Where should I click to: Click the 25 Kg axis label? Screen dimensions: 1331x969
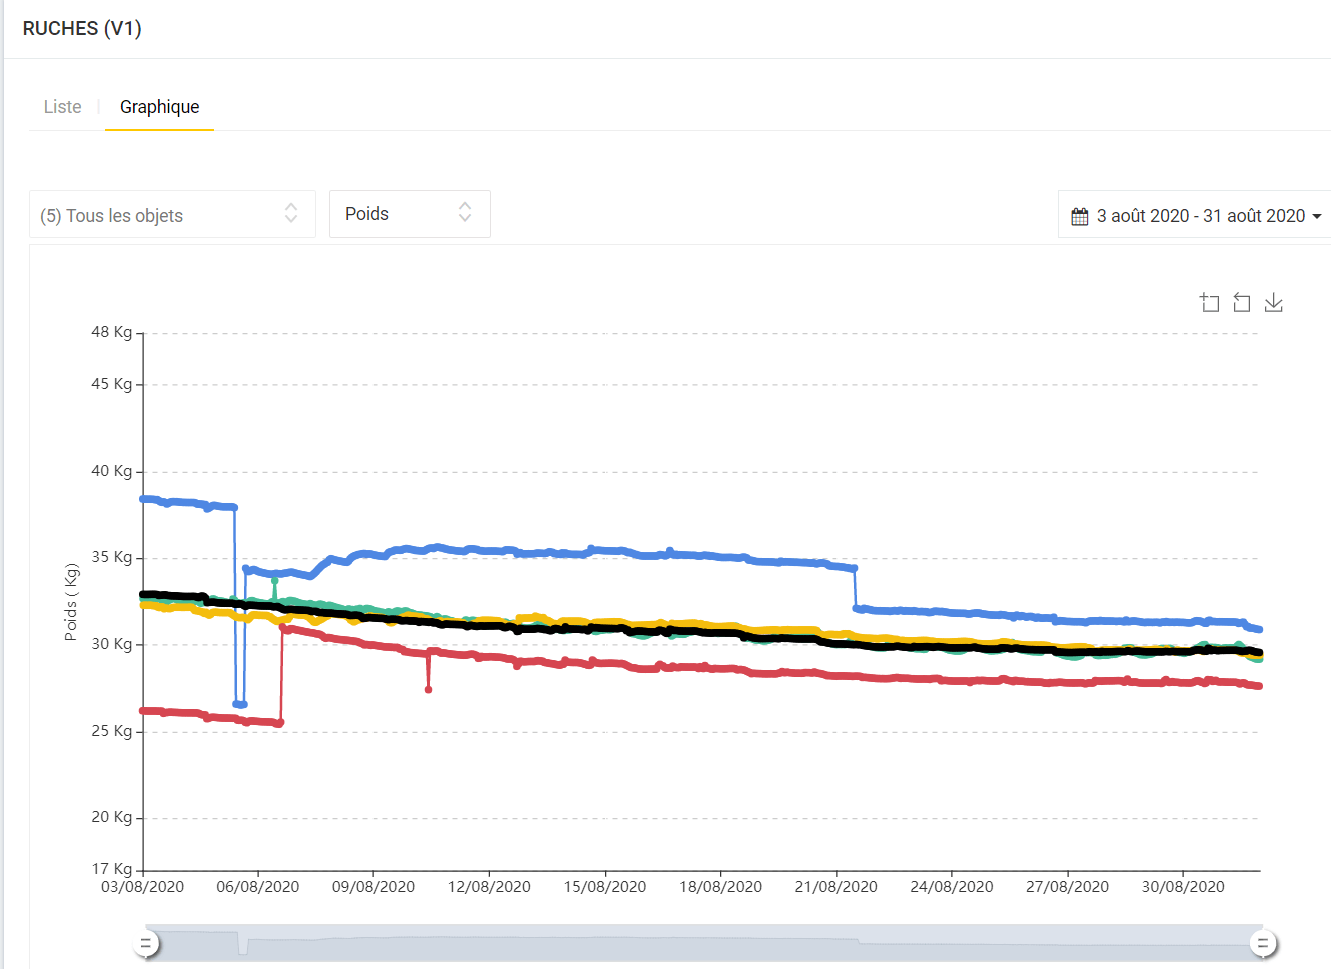coord(111,731)
